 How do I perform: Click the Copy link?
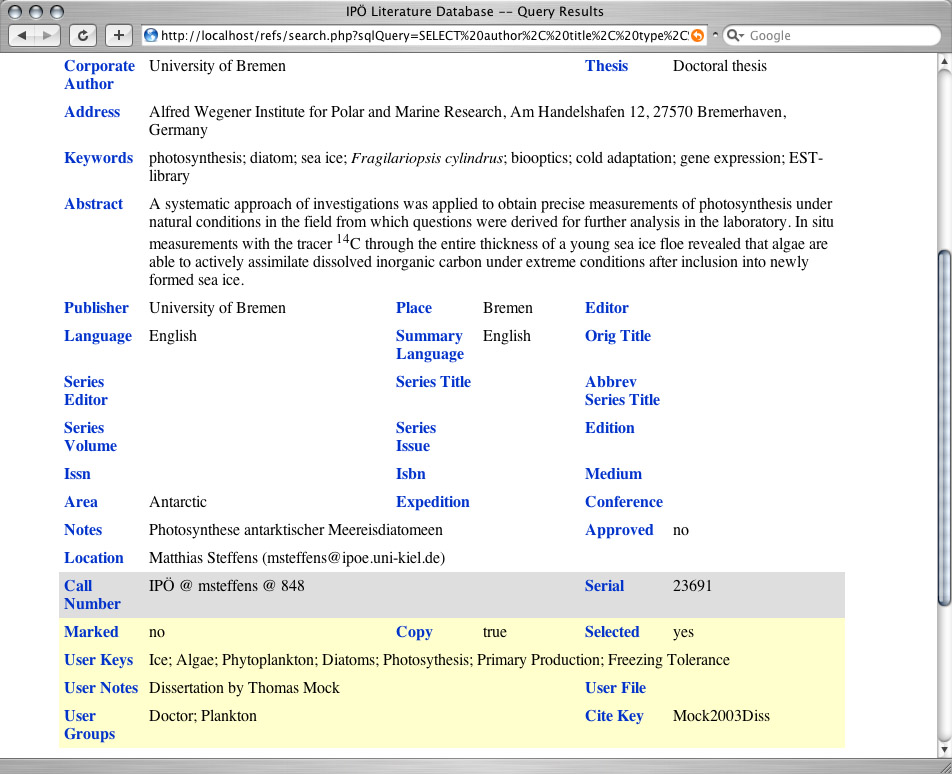tap(414, 633)
